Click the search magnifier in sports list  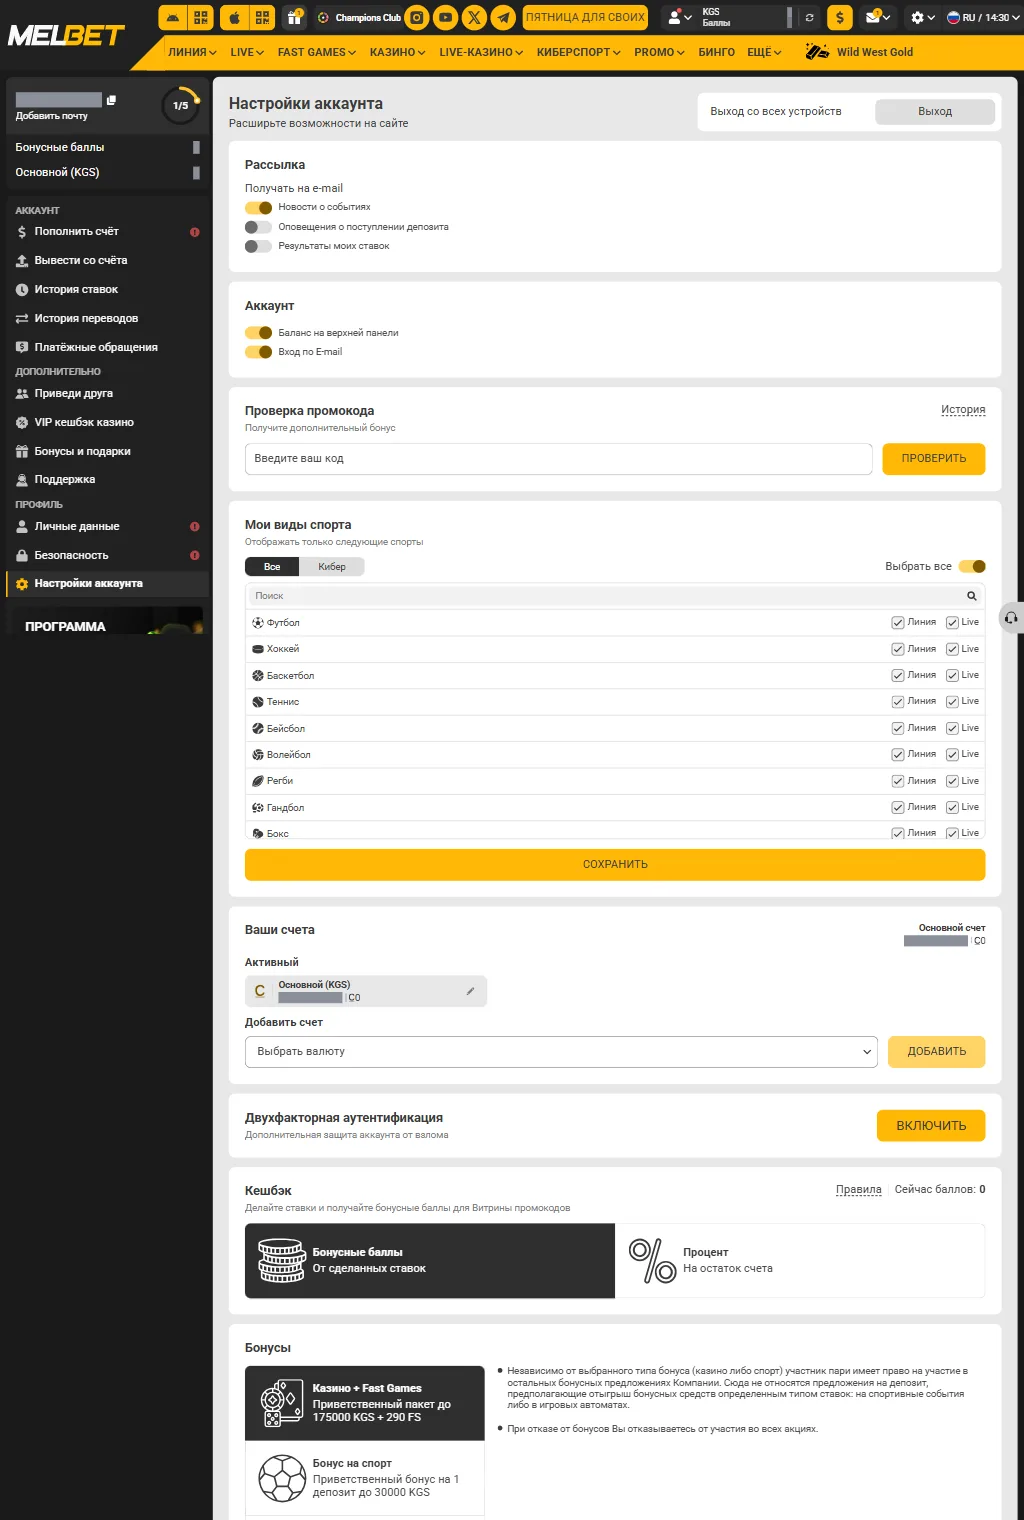coord(971,596)
